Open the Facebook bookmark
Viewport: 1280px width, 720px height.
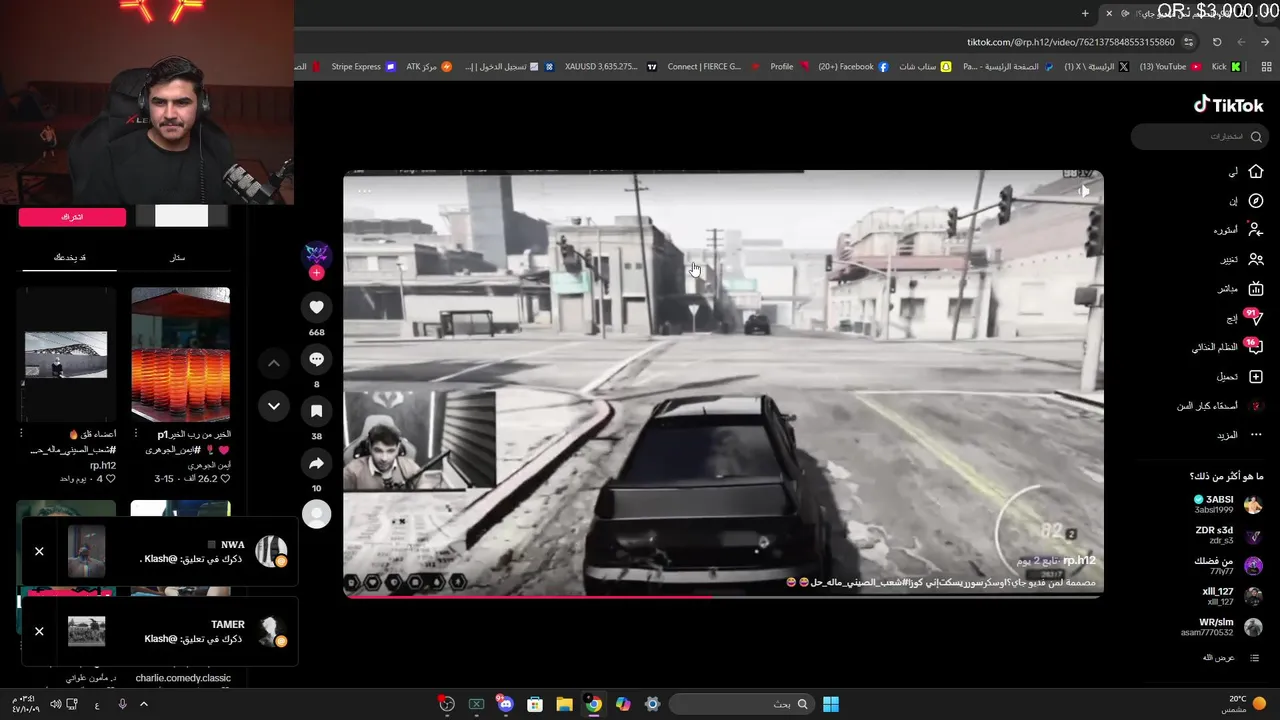click(x=853, y=67)
